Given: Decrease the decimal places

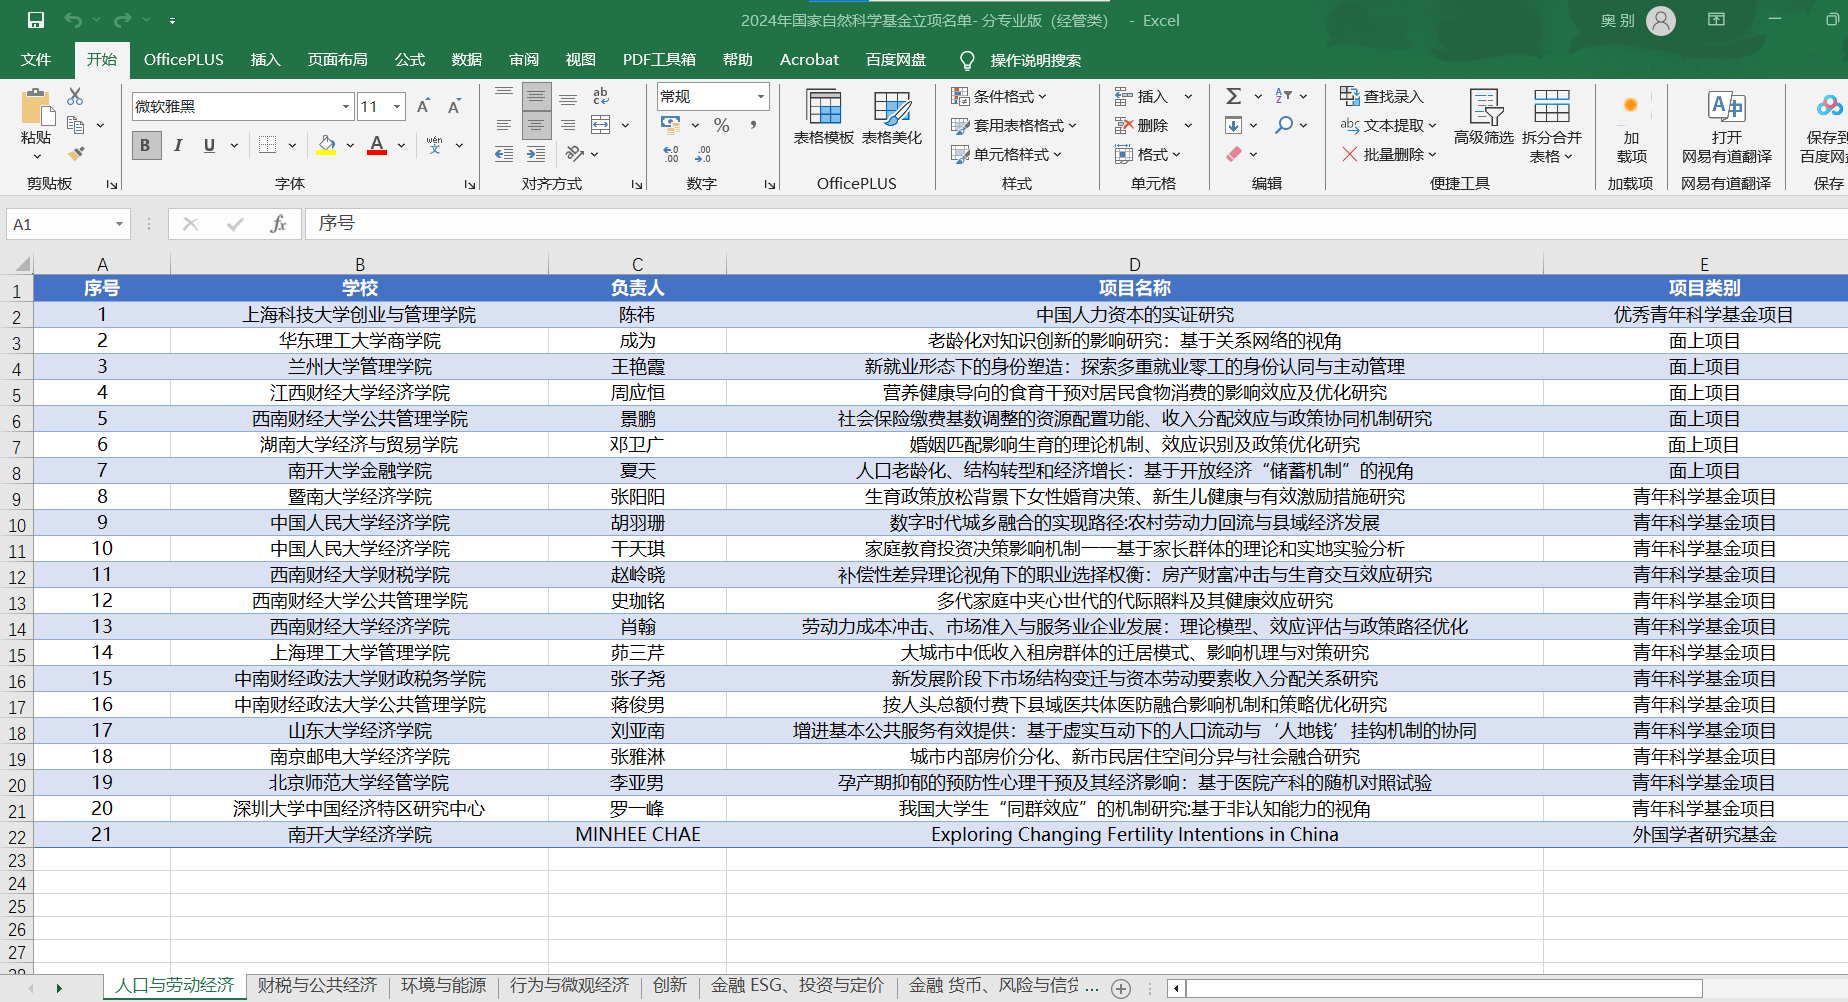Looking at the screenshot, I should point(703,154).
